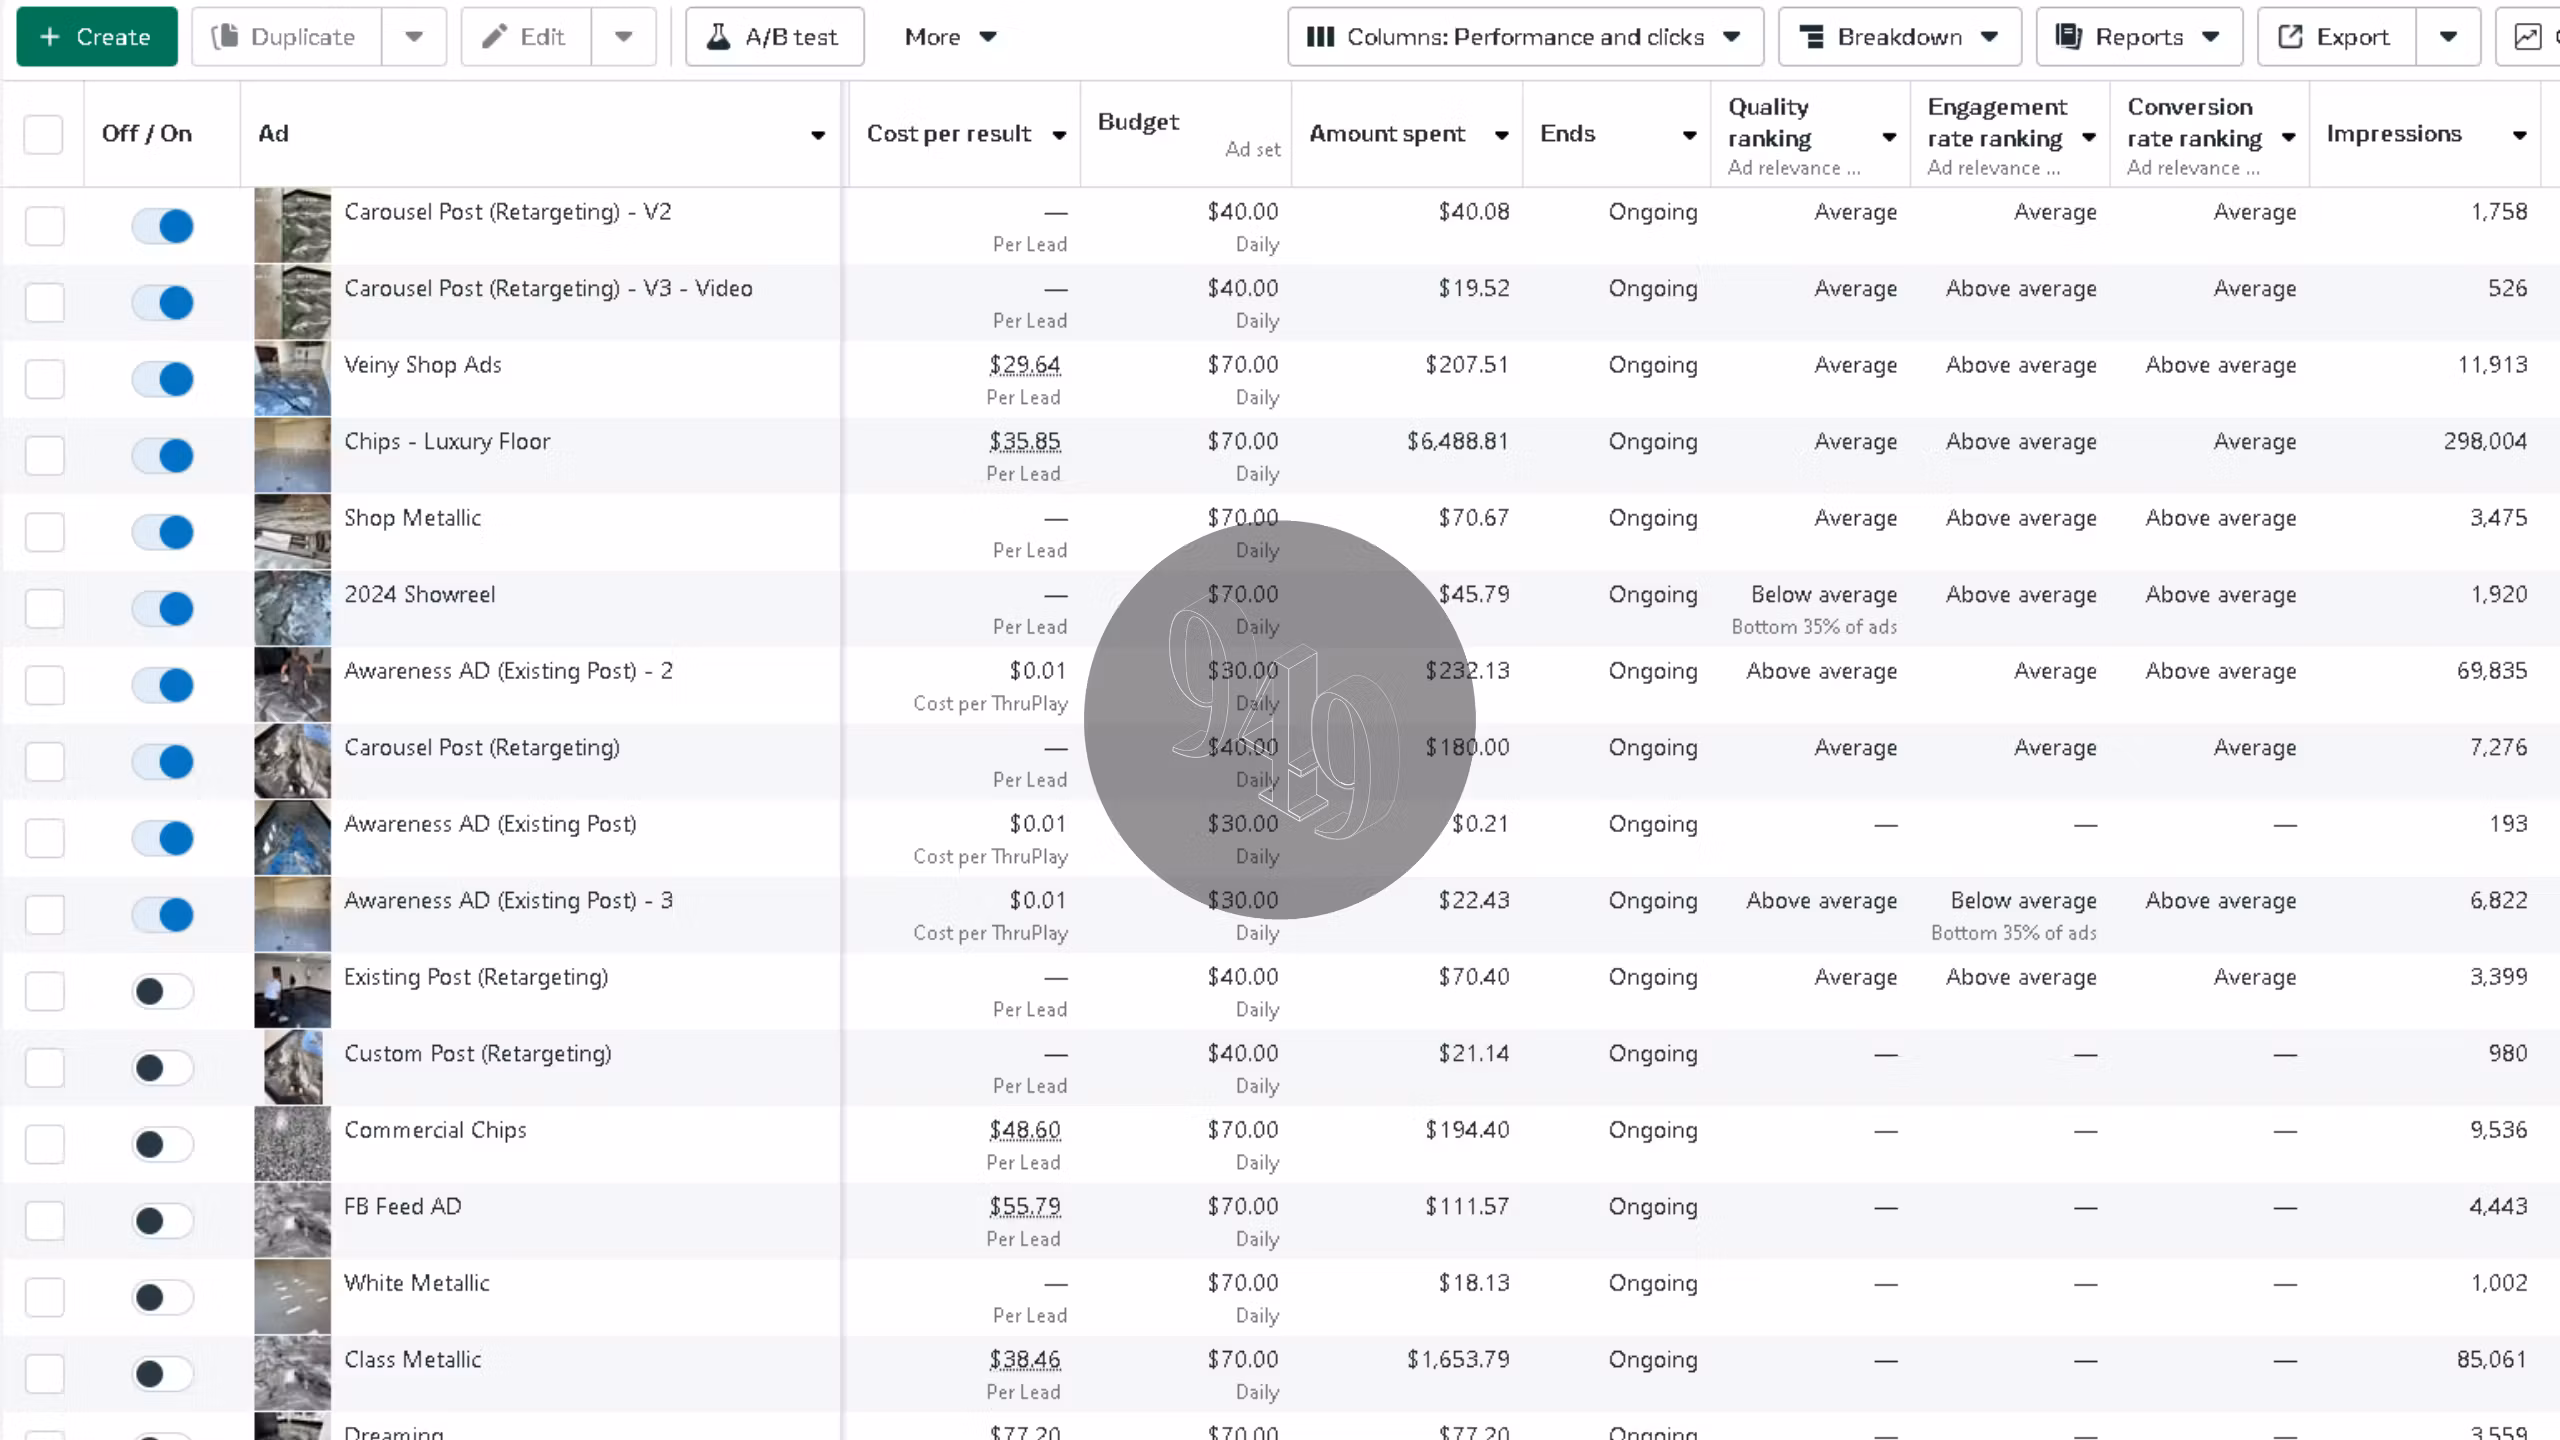Click the Duplicate copy icon
The image size is (2560, 1440).
point(225,37)
